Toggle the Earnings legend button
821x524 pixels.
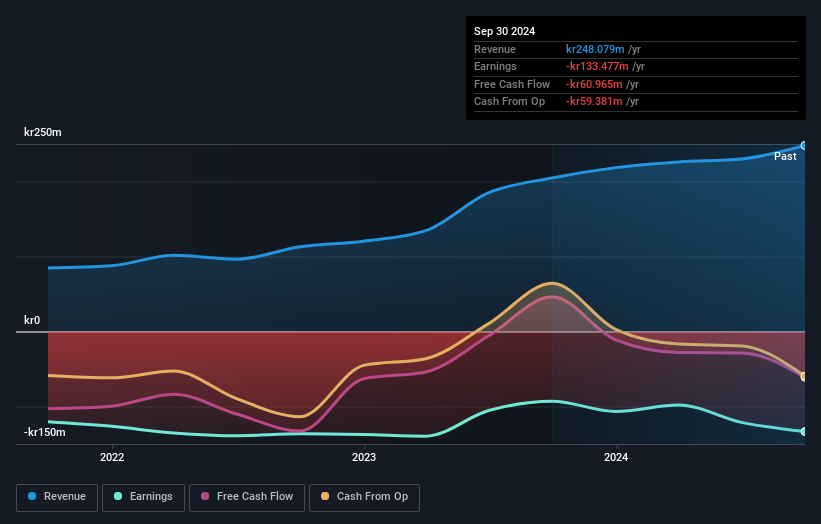point(143,497)
